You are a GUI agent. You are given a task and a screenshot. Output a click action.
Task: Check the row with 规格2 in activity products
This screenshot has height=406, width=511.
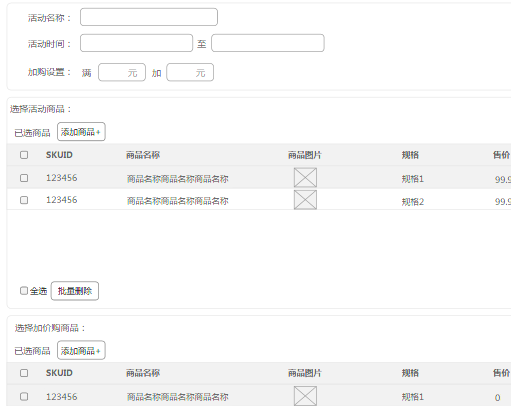pyautogui.click(x=24, y=200)
